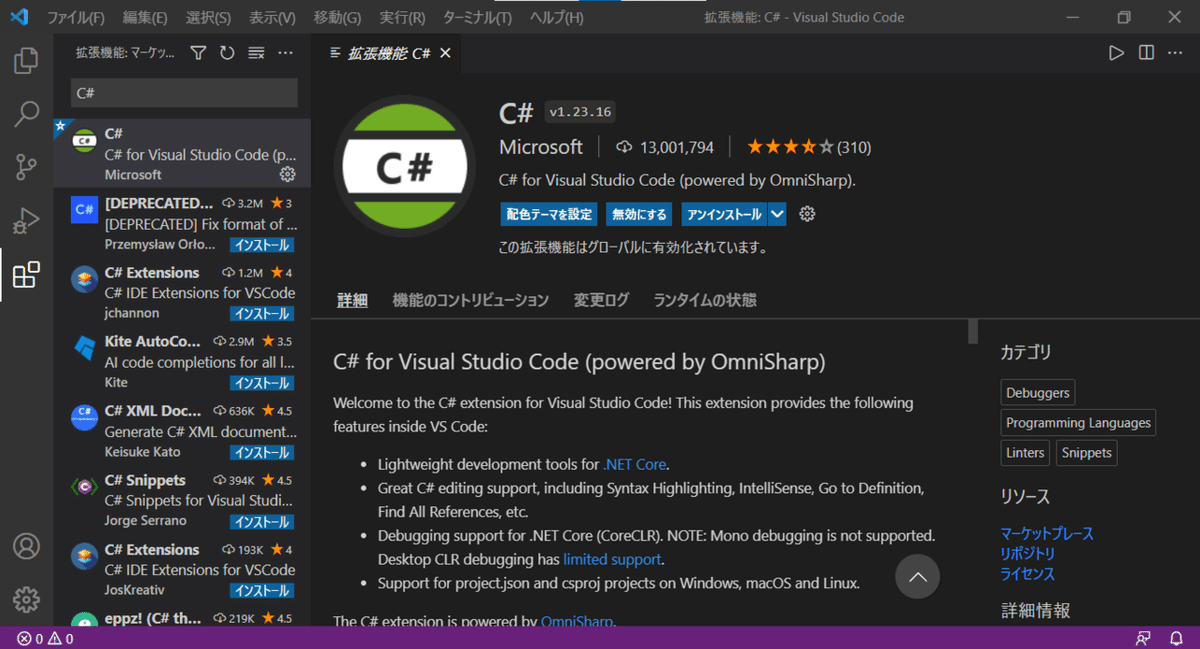The image size is (1200, 649).
Task: Install C# Extensions by JosKreativ
Action: [x=262, y=590]
